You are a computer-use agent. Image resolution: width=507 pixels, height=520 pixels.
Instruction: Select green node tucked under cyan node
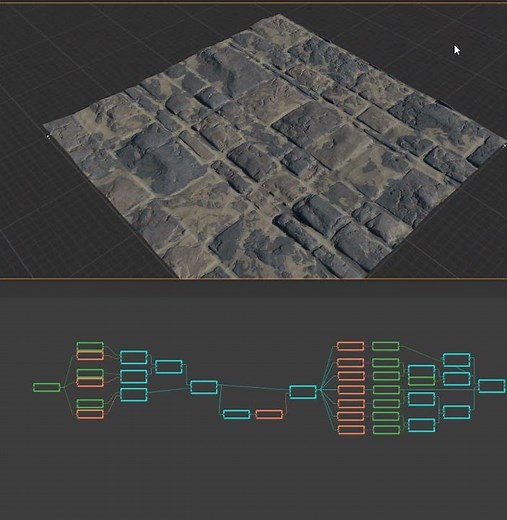click(422, 381)
